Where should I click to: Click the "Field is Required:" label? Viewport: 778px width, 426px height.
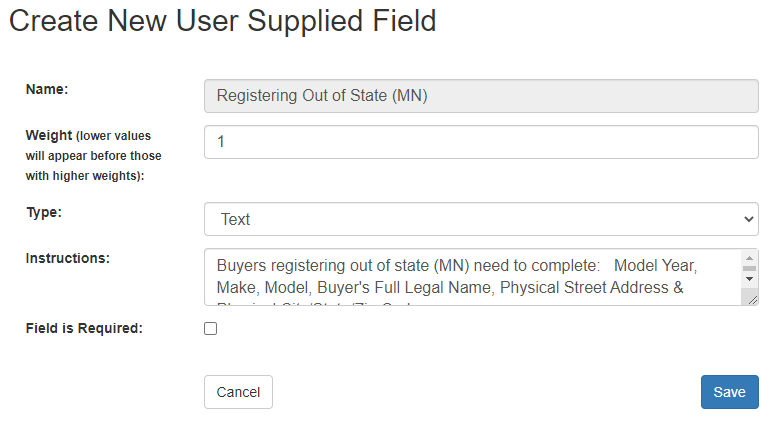(x=84, y=327)
